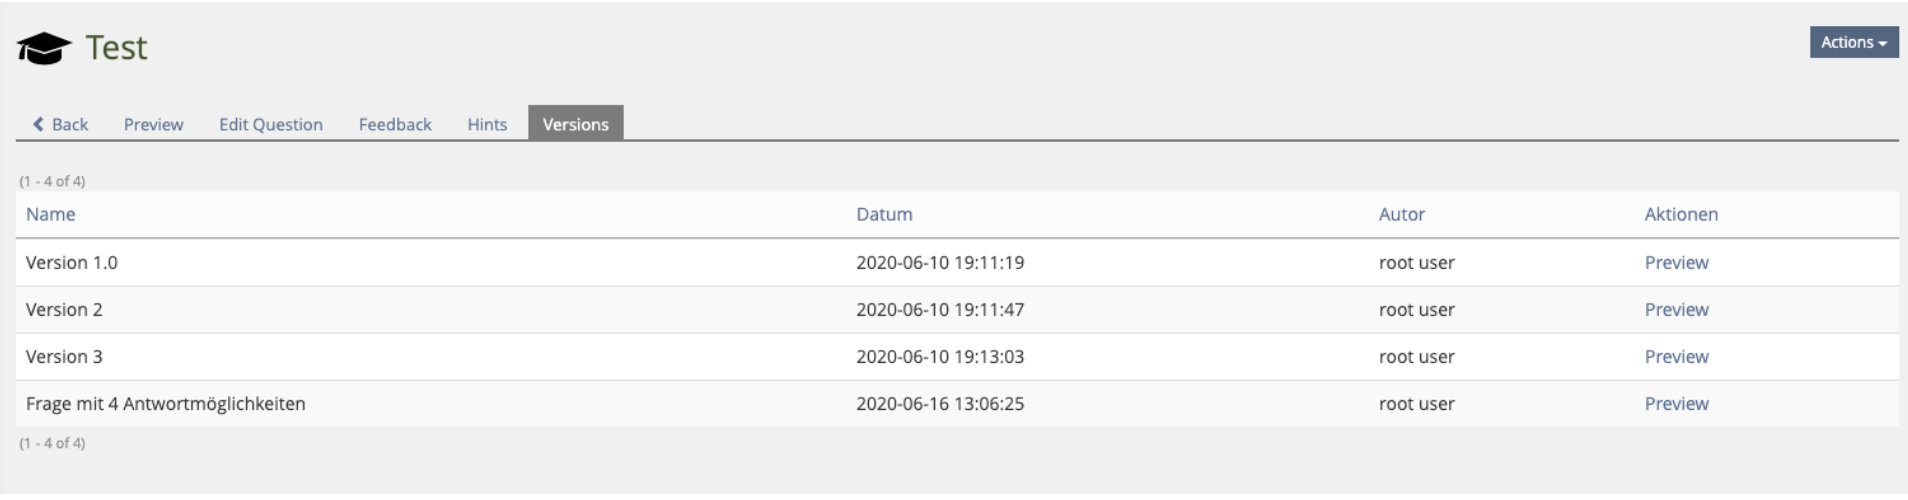Select the Version 1.0 row name

(x=72, y=263)
